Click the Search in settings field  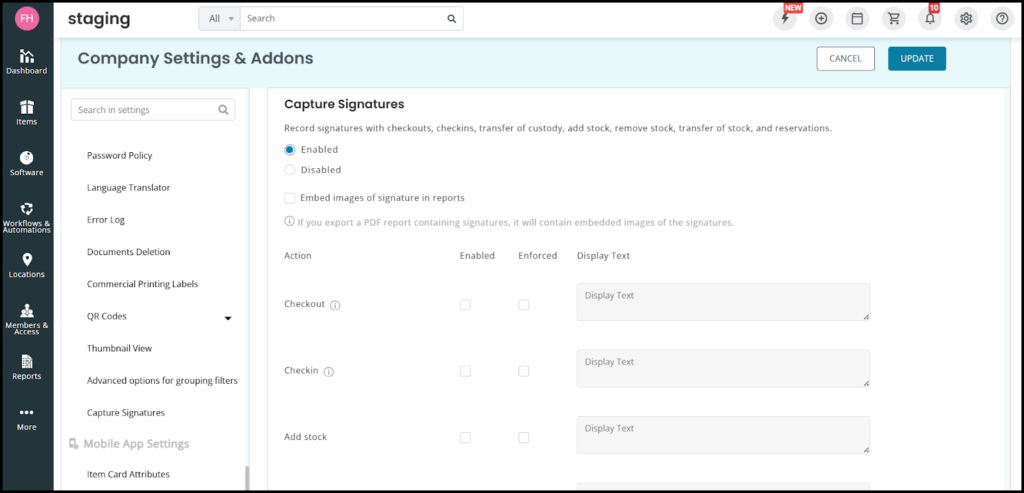click(145, 110)
